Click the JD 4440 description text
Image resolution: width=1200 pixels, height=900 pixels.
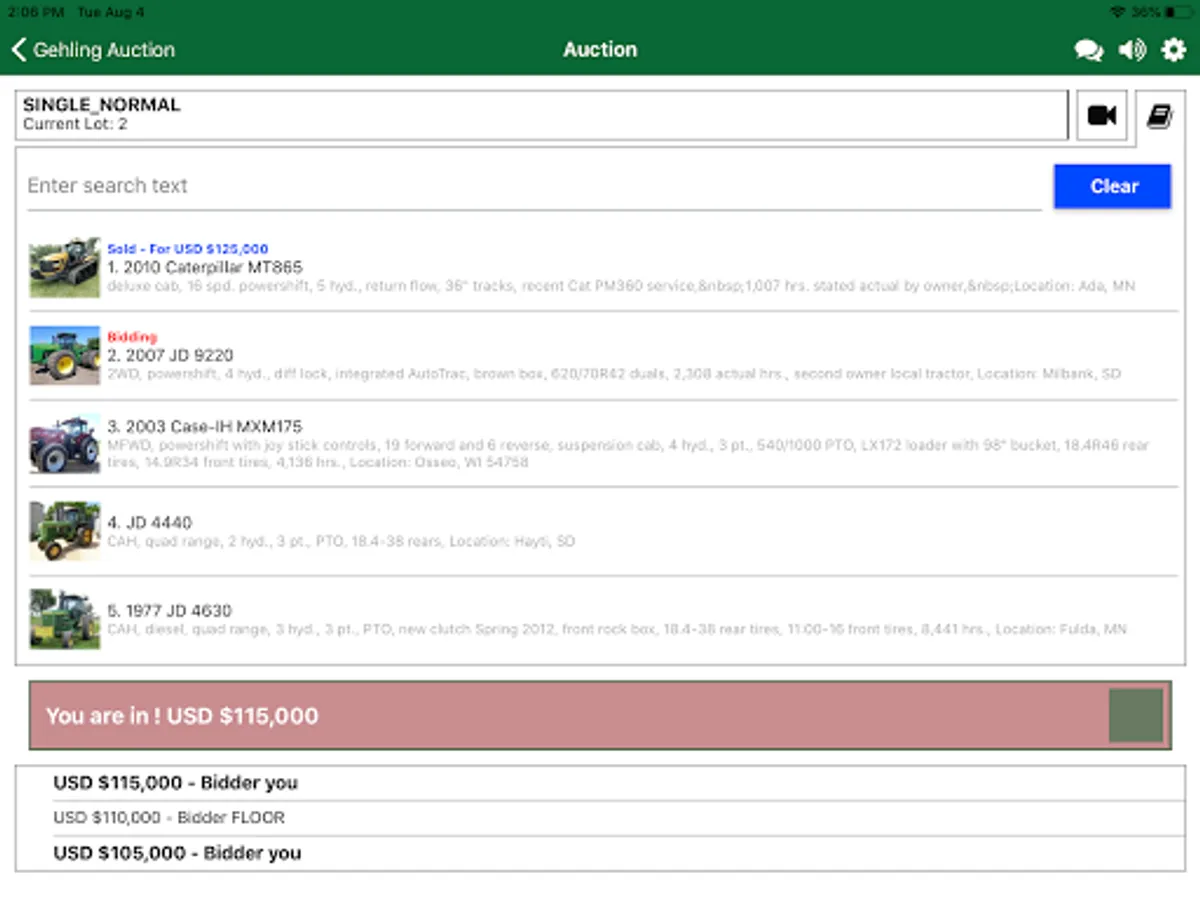pos(341,542)
